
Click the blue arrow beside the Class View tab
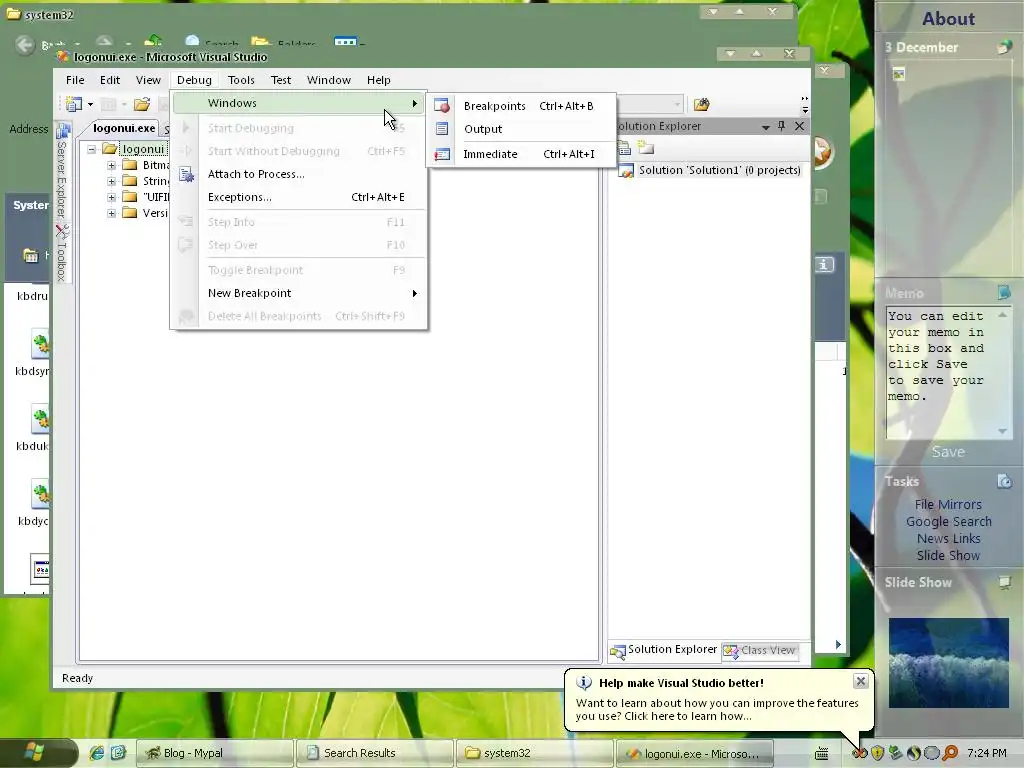tap(838, 645)
